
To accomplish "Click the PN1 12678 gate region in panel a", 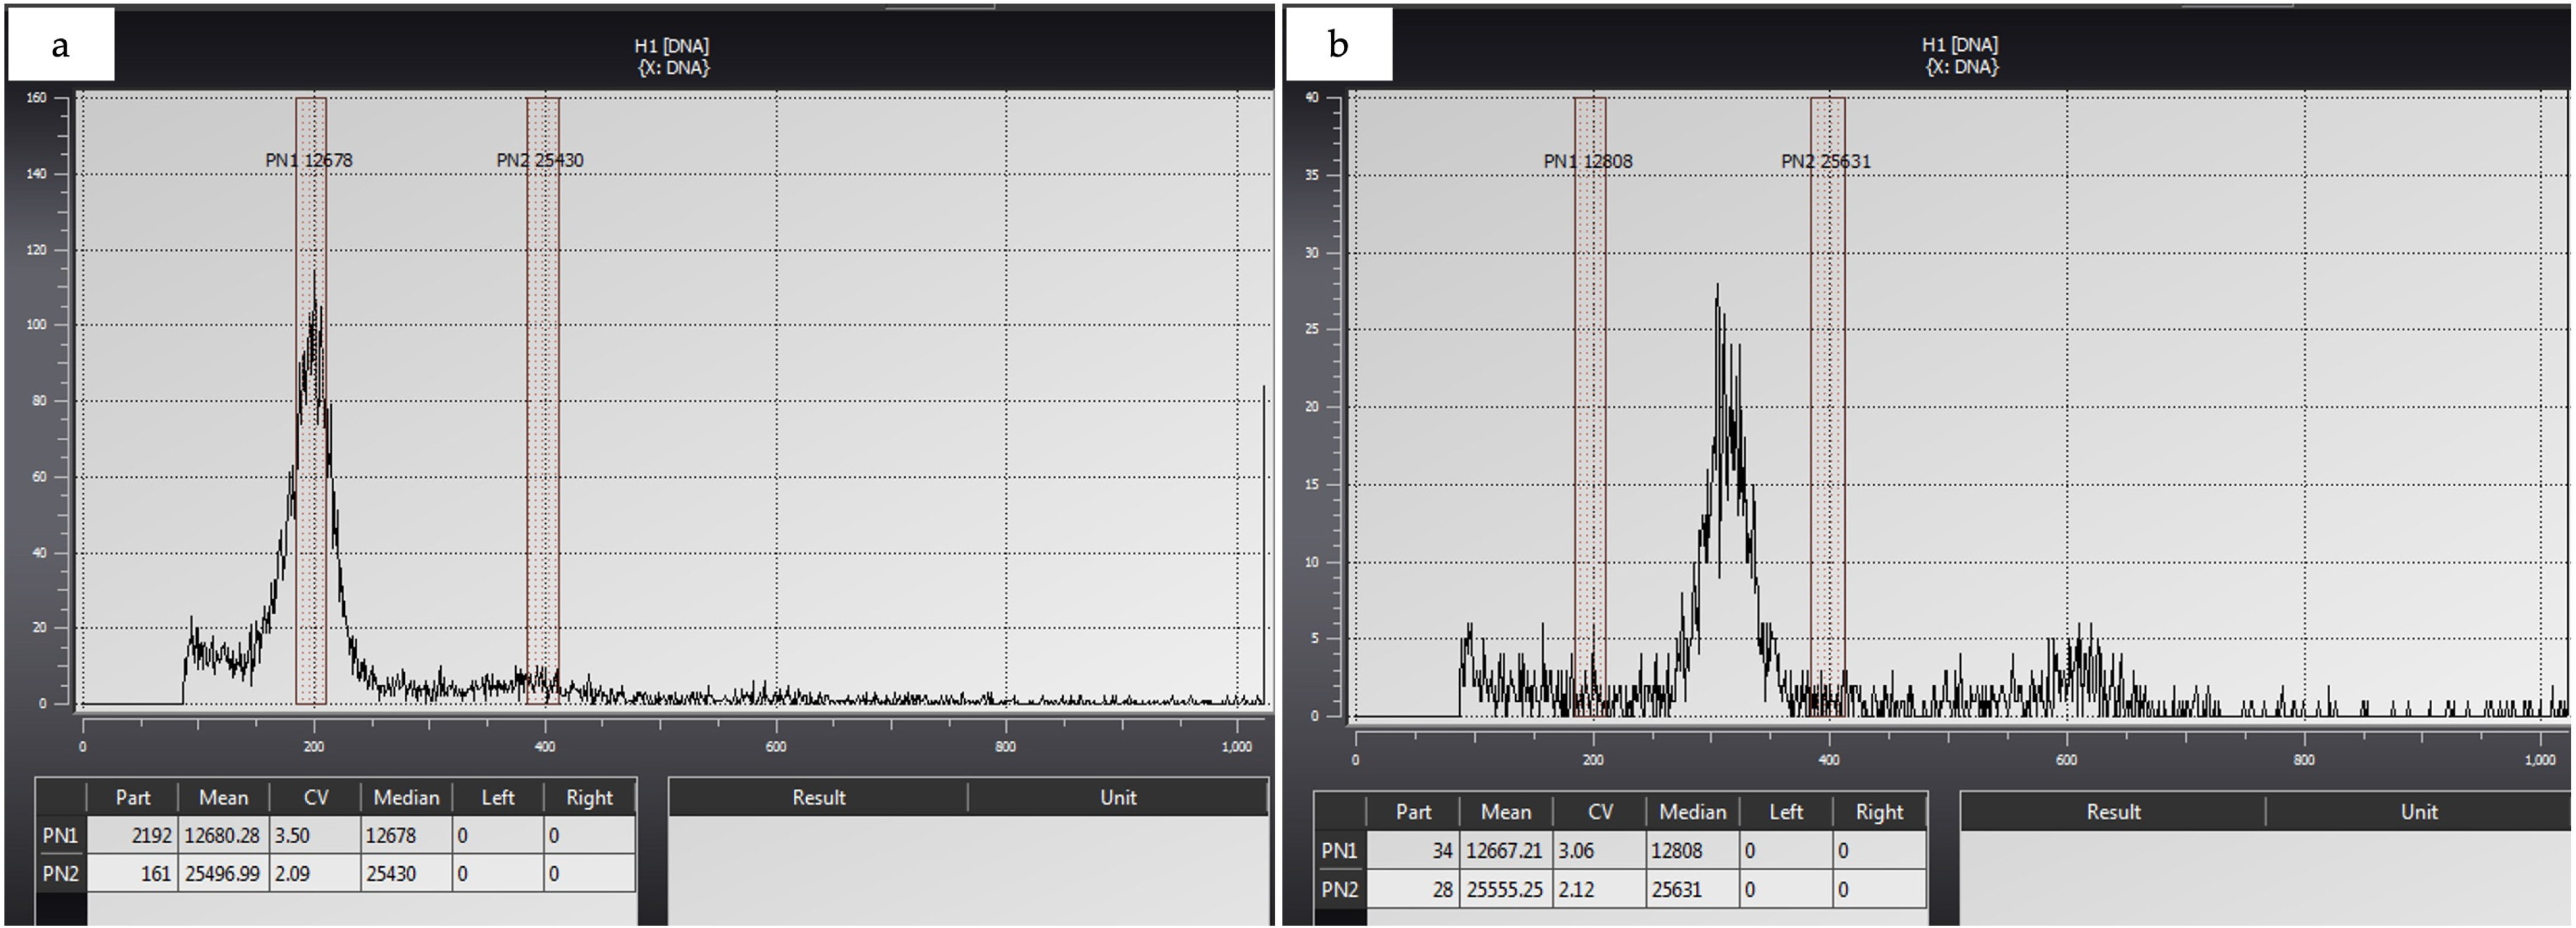I will [x=311, y=400].
